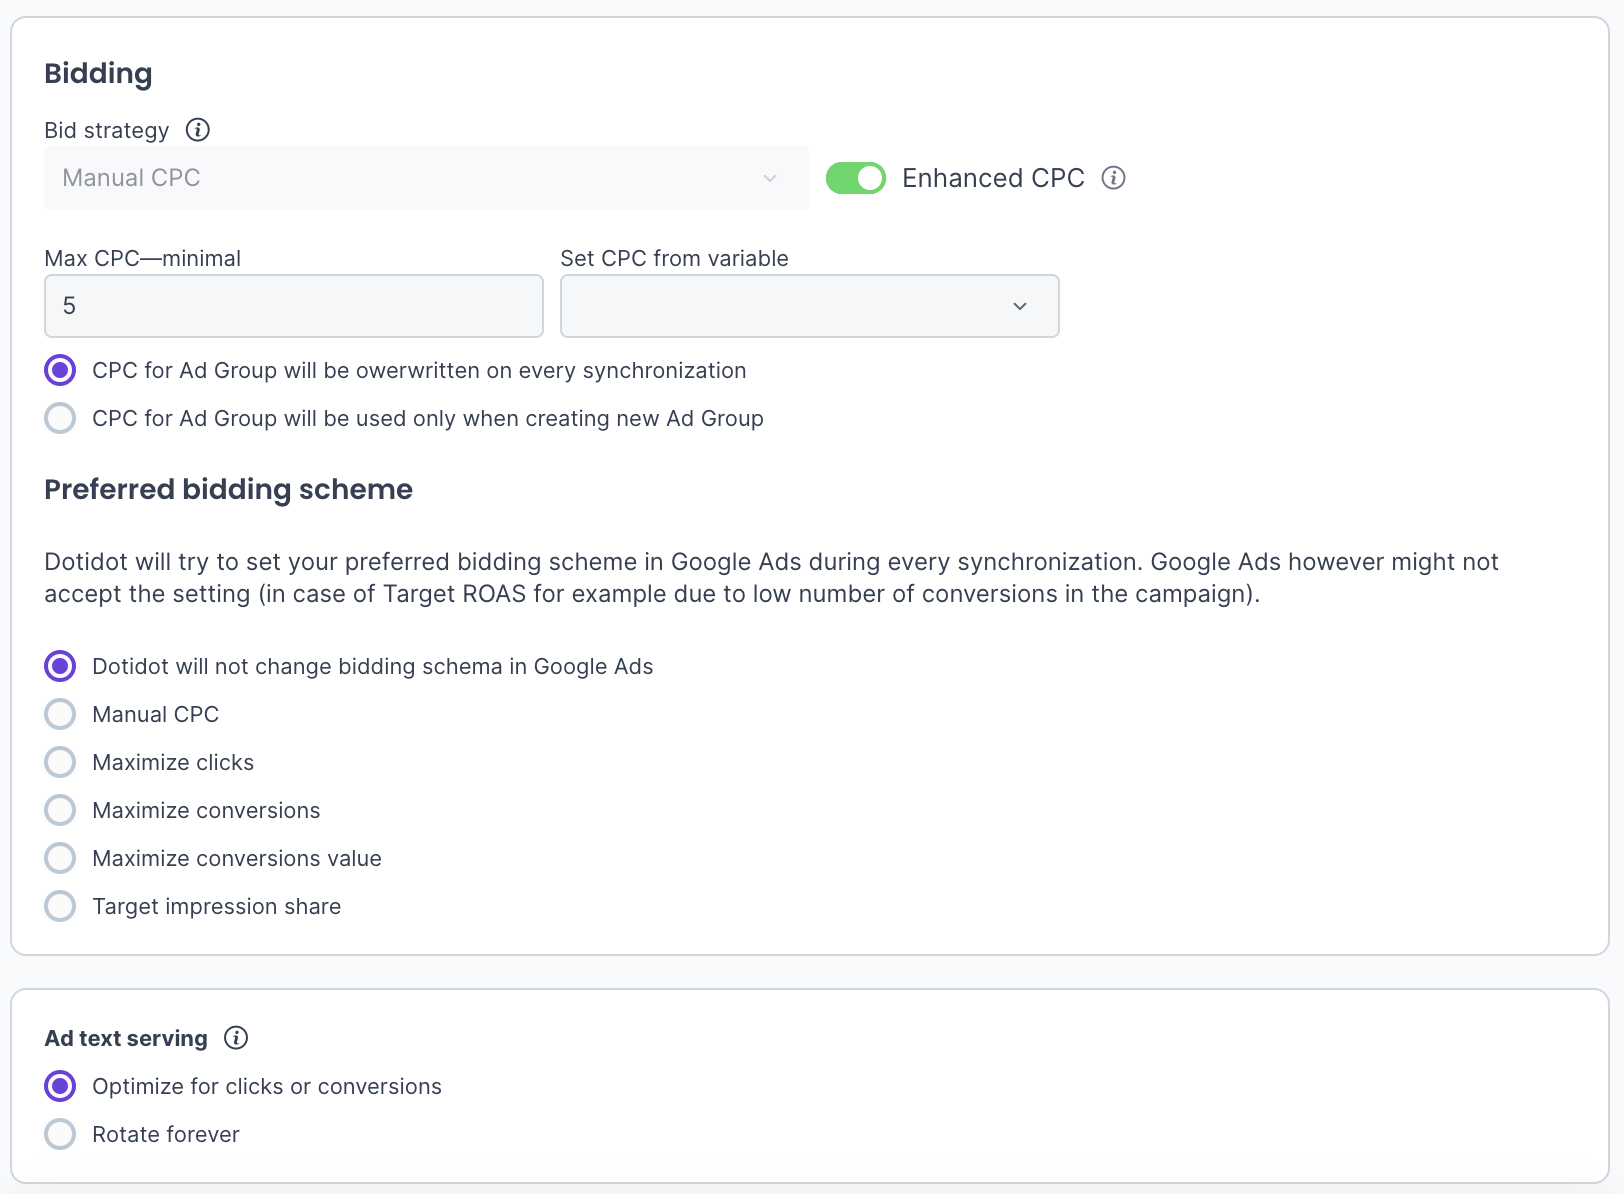Viewport: 1624px width, 1194px height.
Task: Select Dotidot will not change bidding schema
Action: [60, 666]
